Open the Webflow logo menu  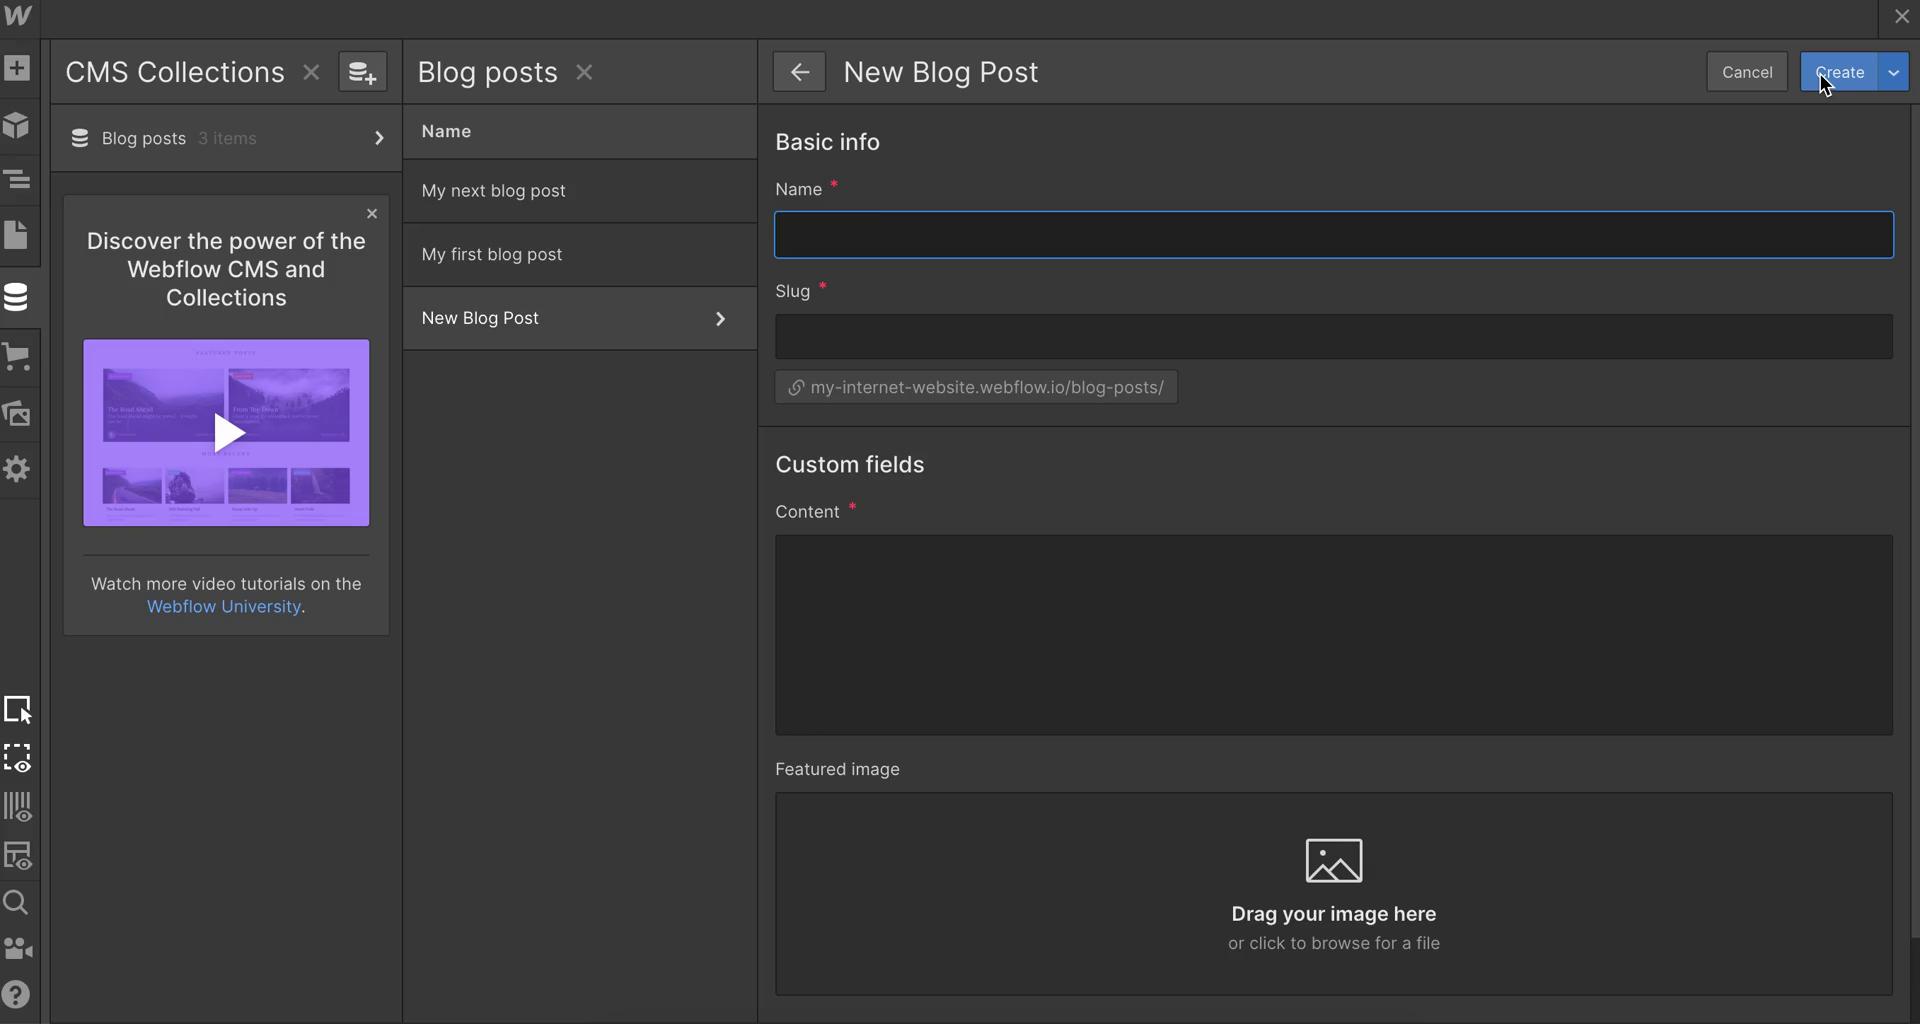(18, 16)
